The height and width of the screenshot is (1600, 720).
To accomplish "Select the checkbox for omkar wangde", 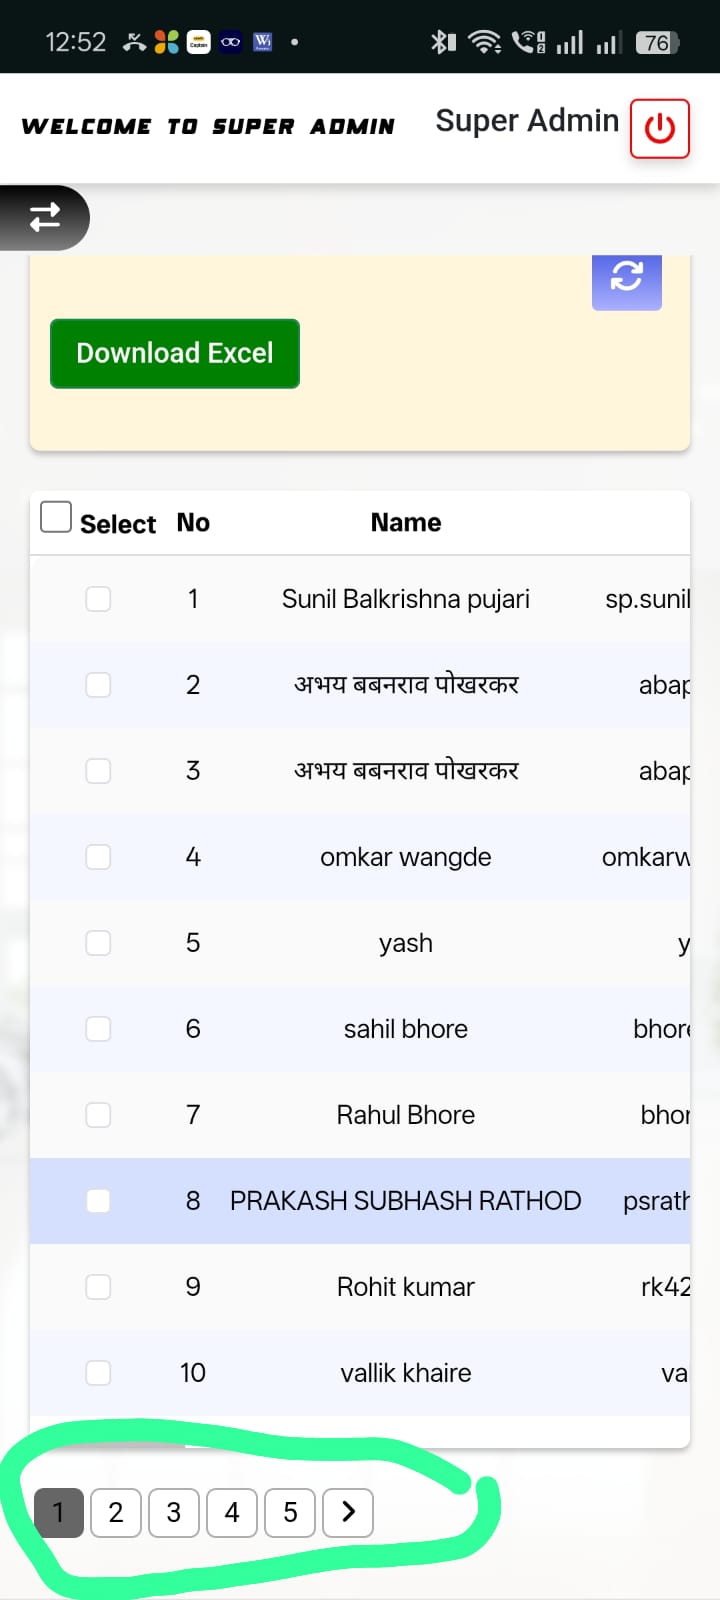I will [x=98, y=857].
